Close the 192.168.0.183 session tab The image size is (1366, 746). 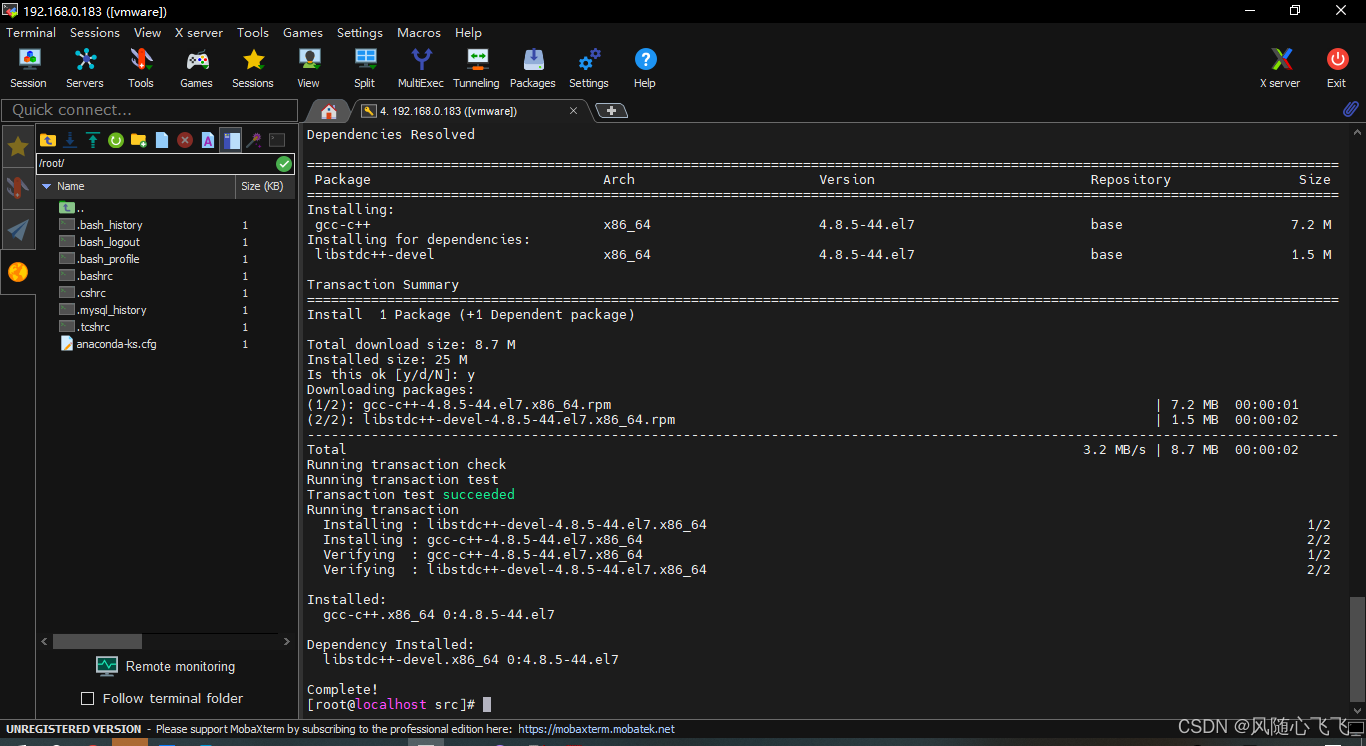point(574,111)
